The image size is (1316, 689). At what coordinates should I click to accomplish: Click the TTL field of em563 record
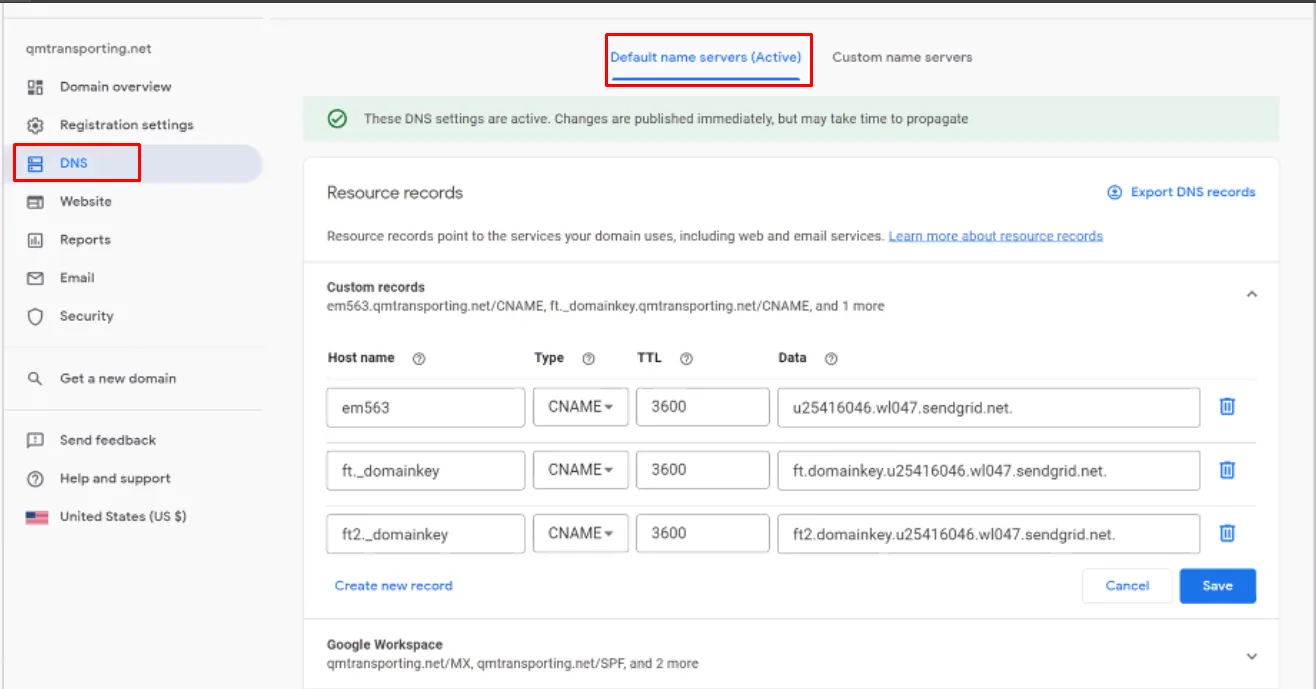pyautogui.click(x=702, y=407)
